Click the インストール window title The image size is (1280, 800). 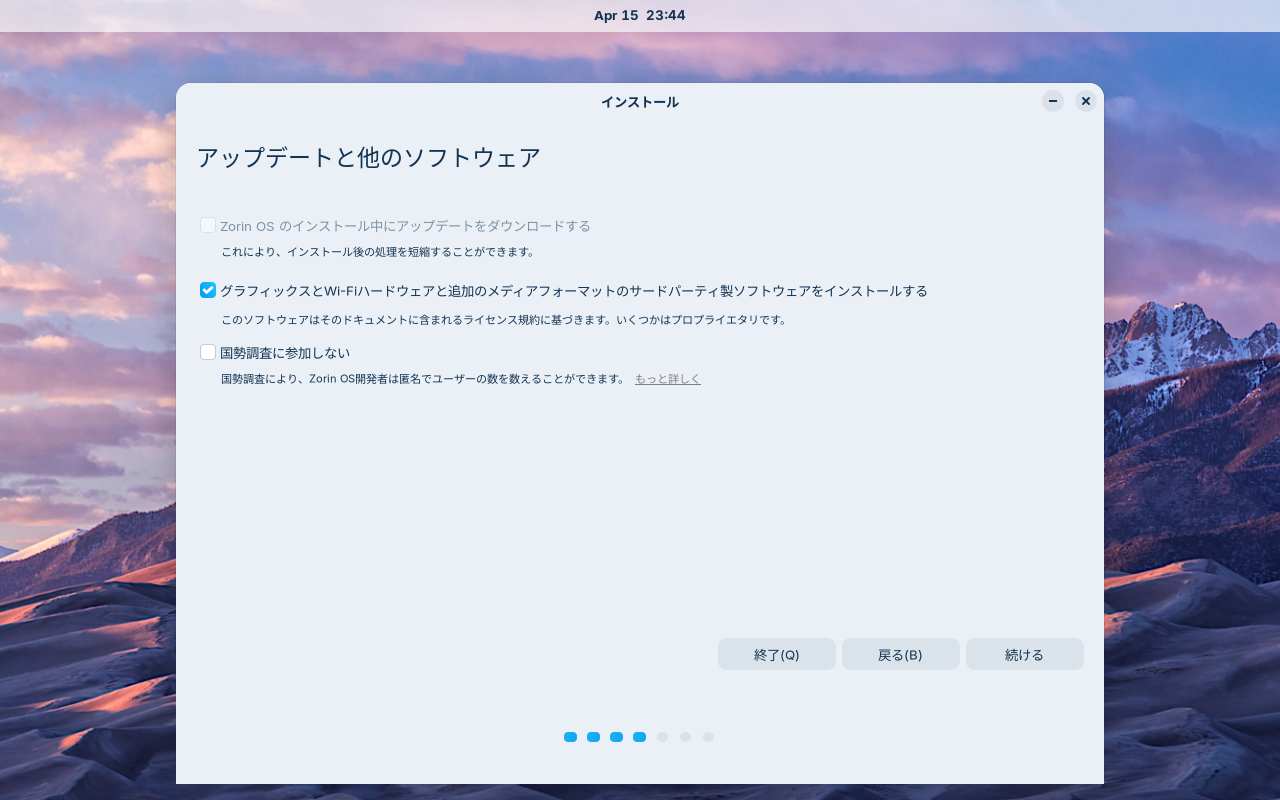point(640,102)
